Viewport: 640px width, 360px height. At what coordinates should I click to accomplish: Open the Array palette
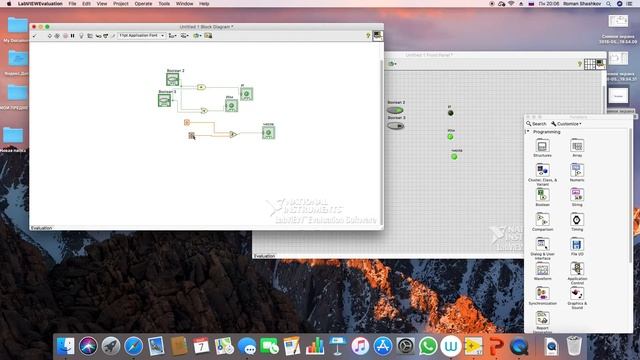577,146
